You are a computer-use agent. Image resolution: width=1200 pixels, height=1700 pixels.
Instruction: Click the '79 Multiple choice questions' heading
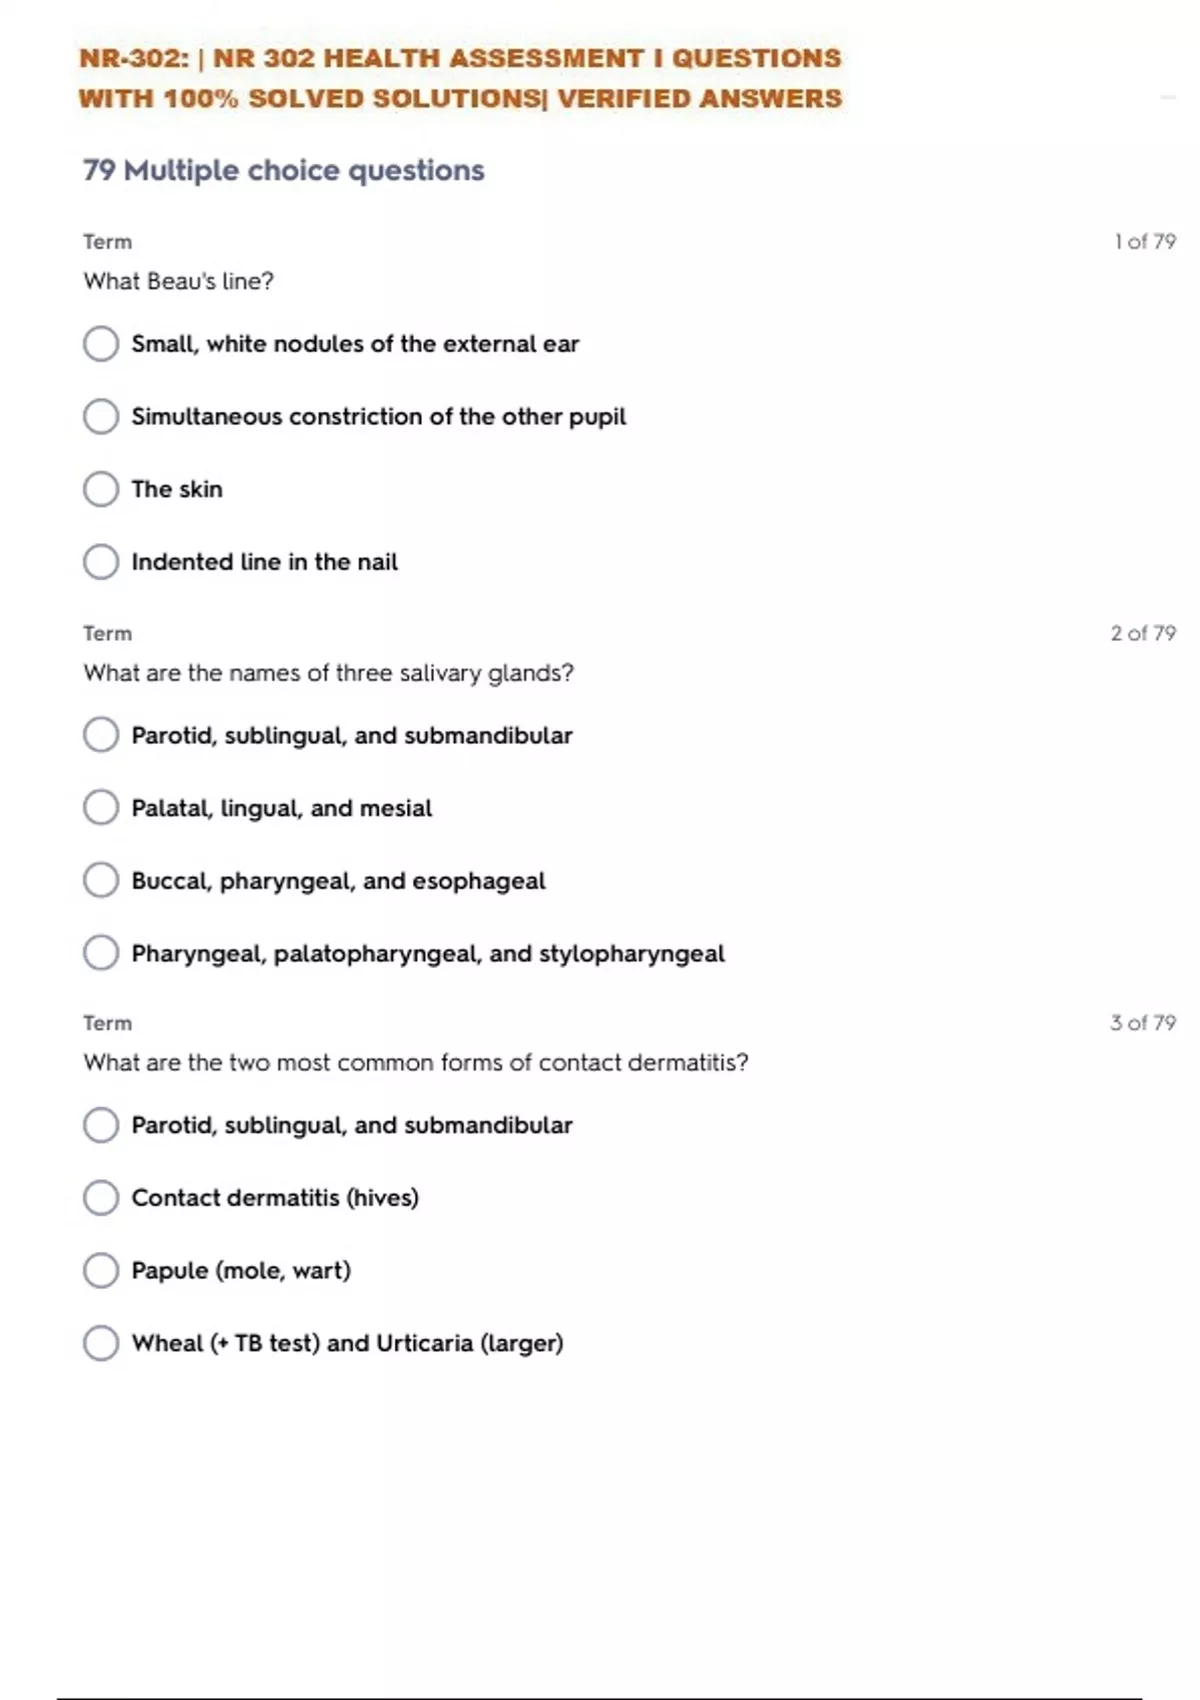pos(283,171)
